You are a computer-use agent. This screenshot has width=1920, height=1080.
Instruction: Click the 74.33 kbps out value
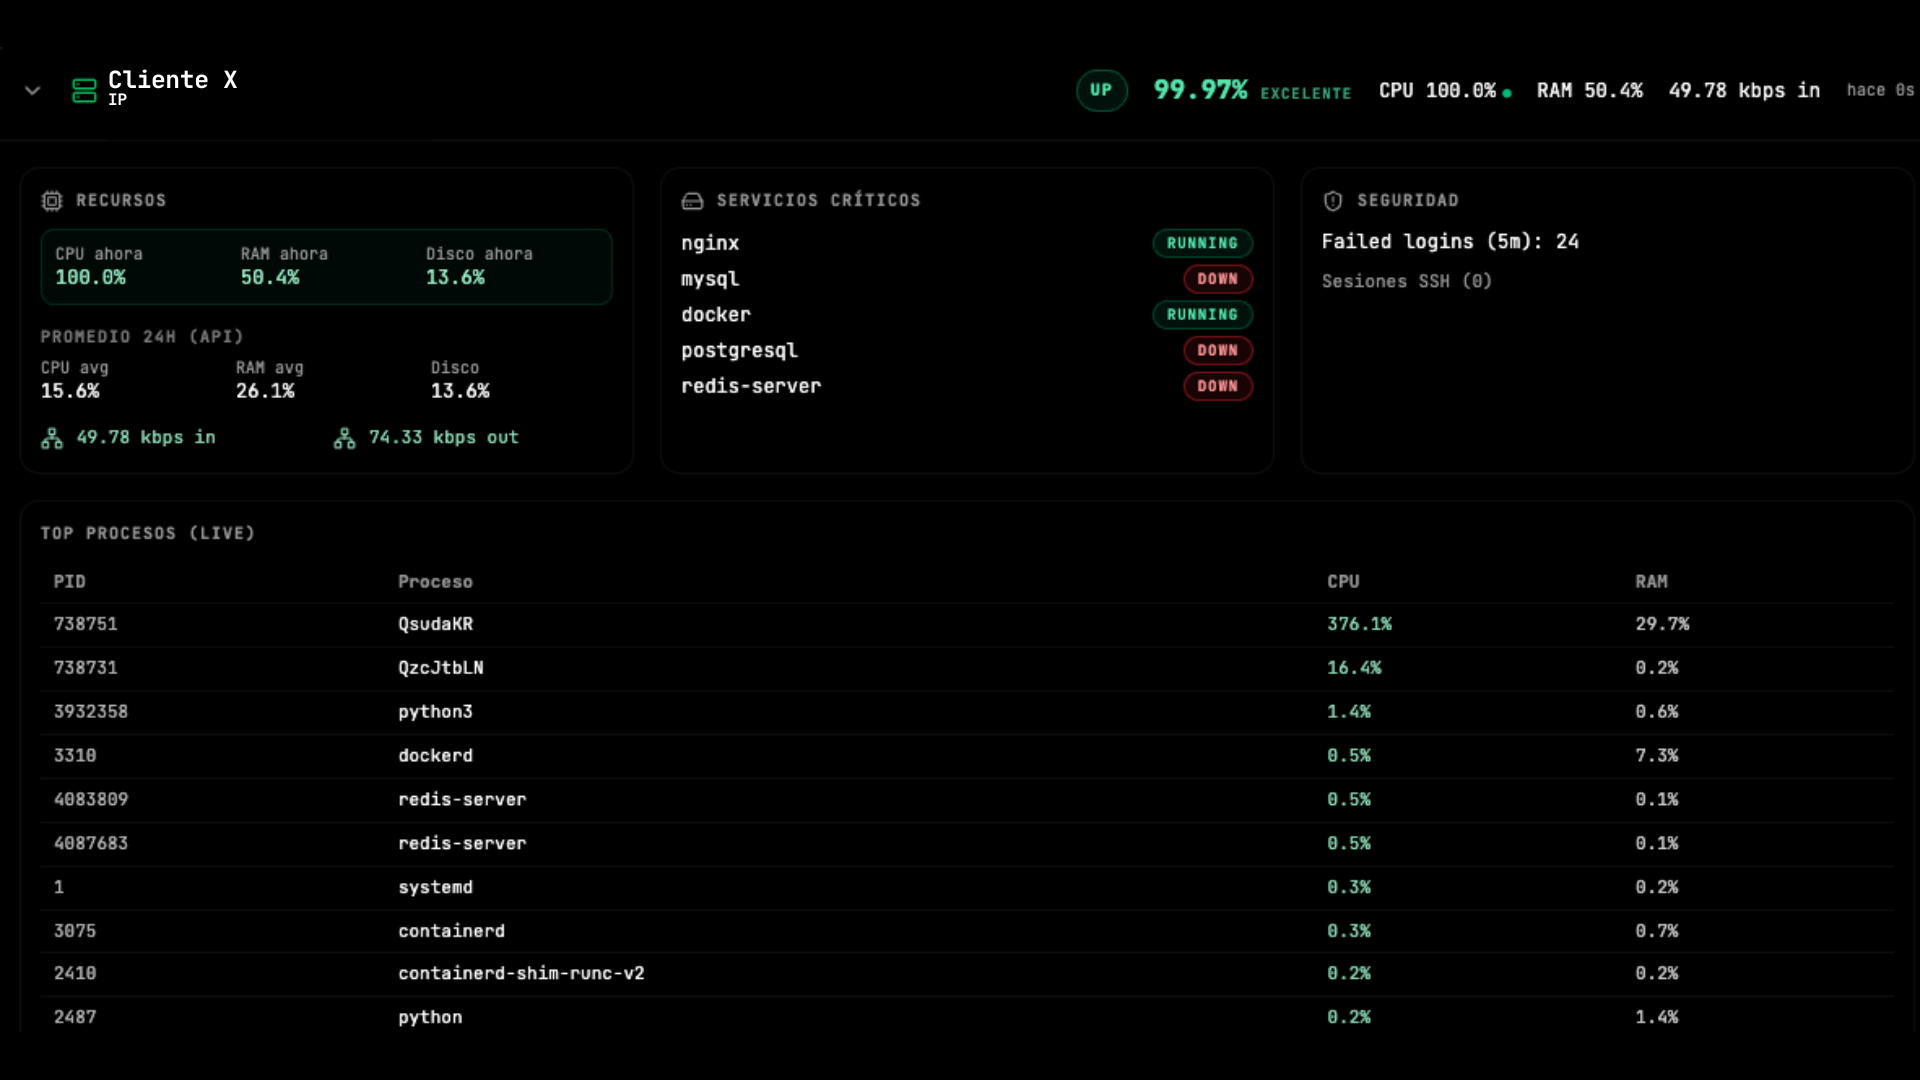pyautogui.click(x=444, y=437)
